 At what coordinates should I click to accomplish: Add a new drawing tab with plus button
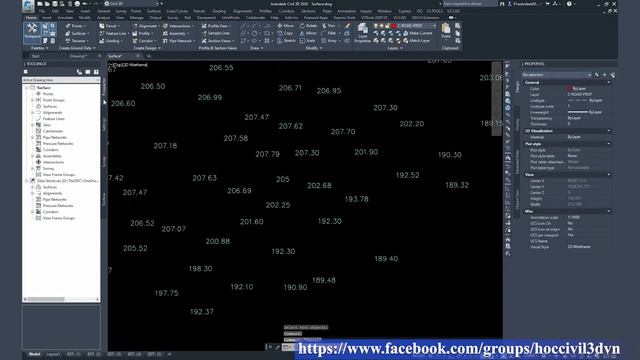(x=149, y=56)
